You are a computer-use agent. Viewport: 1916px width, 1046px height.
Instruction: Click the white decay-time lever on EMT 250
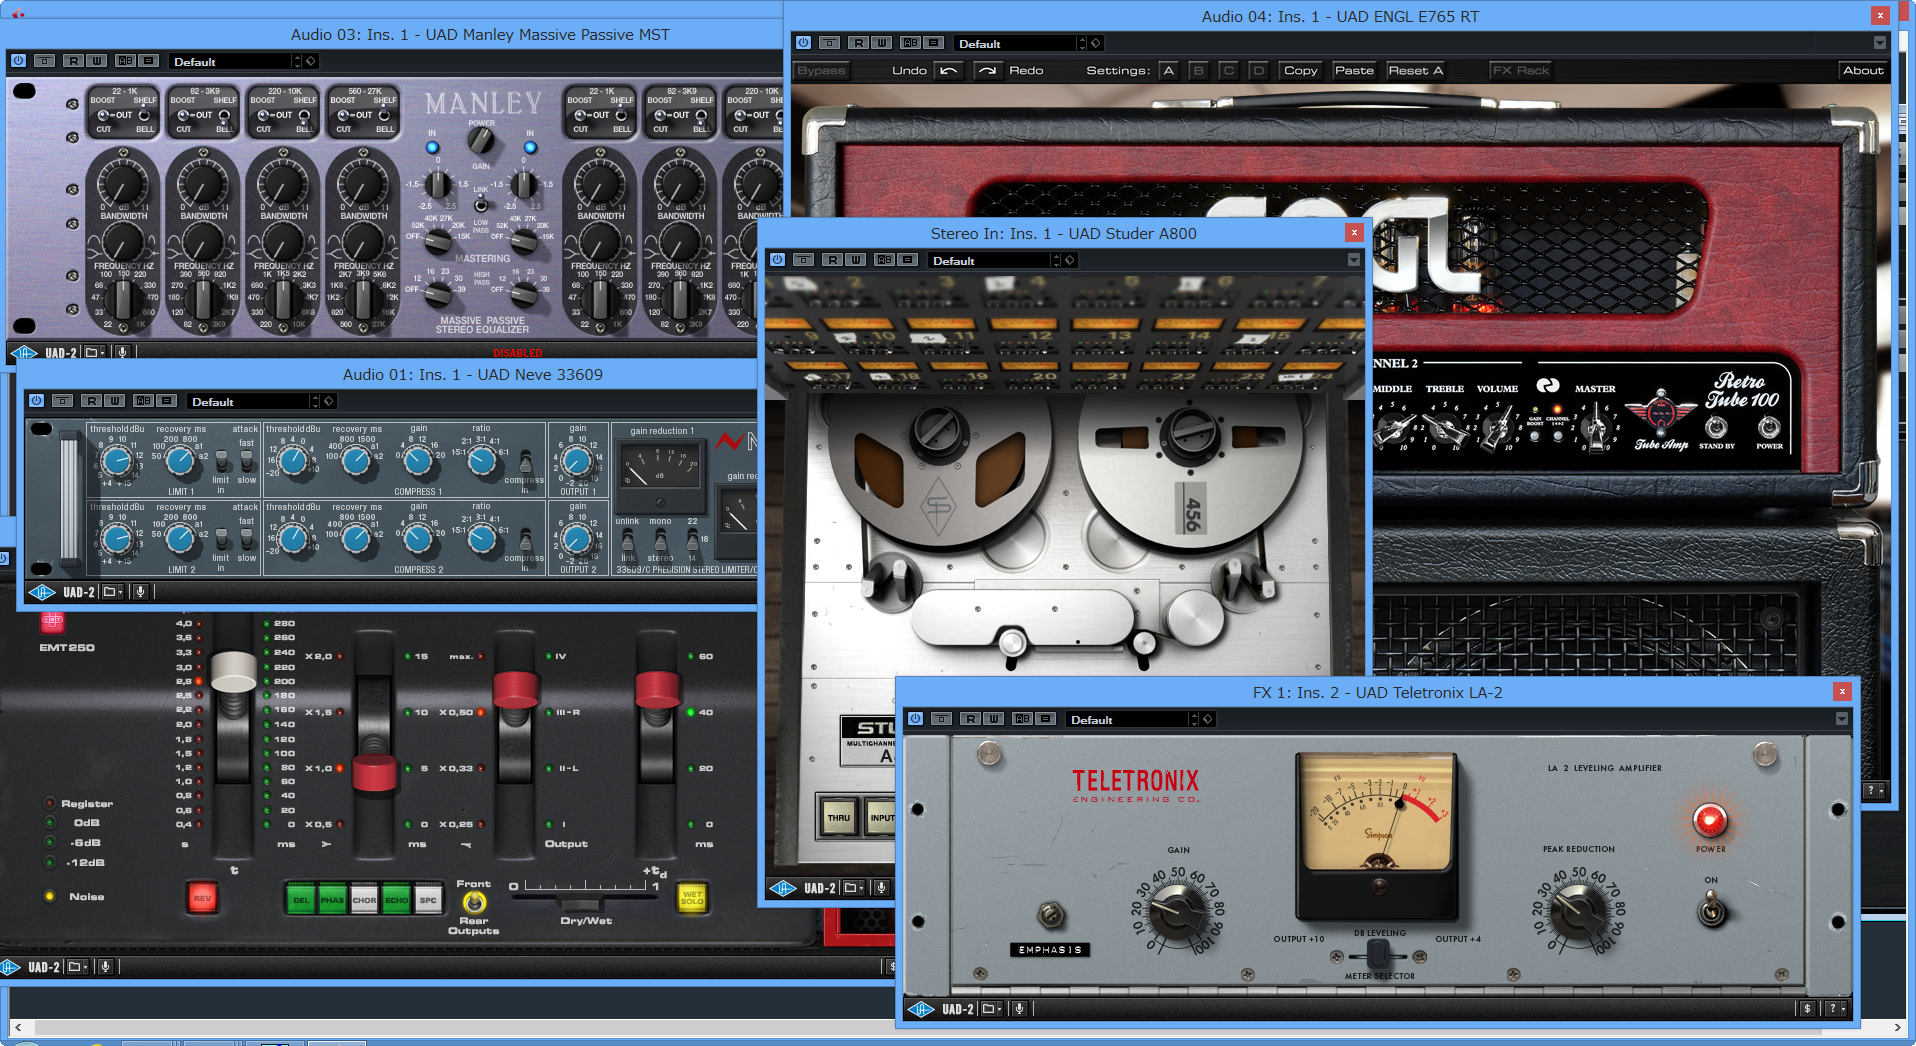(234, 672)
